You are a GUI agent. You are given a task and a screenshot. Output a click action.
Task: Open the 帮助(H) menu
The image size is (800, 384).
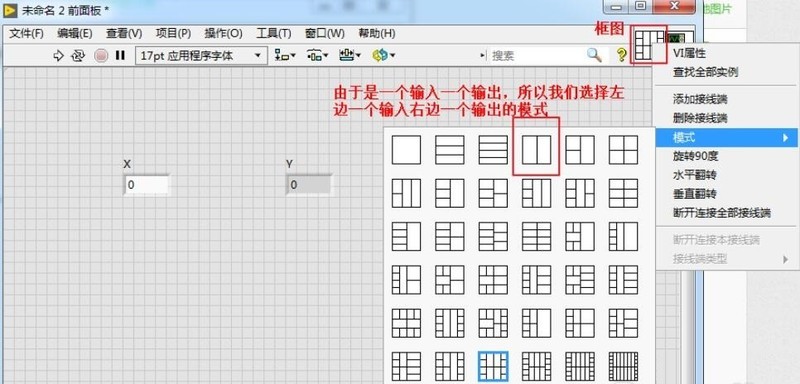pyautogui.click(x=377, y=34)
